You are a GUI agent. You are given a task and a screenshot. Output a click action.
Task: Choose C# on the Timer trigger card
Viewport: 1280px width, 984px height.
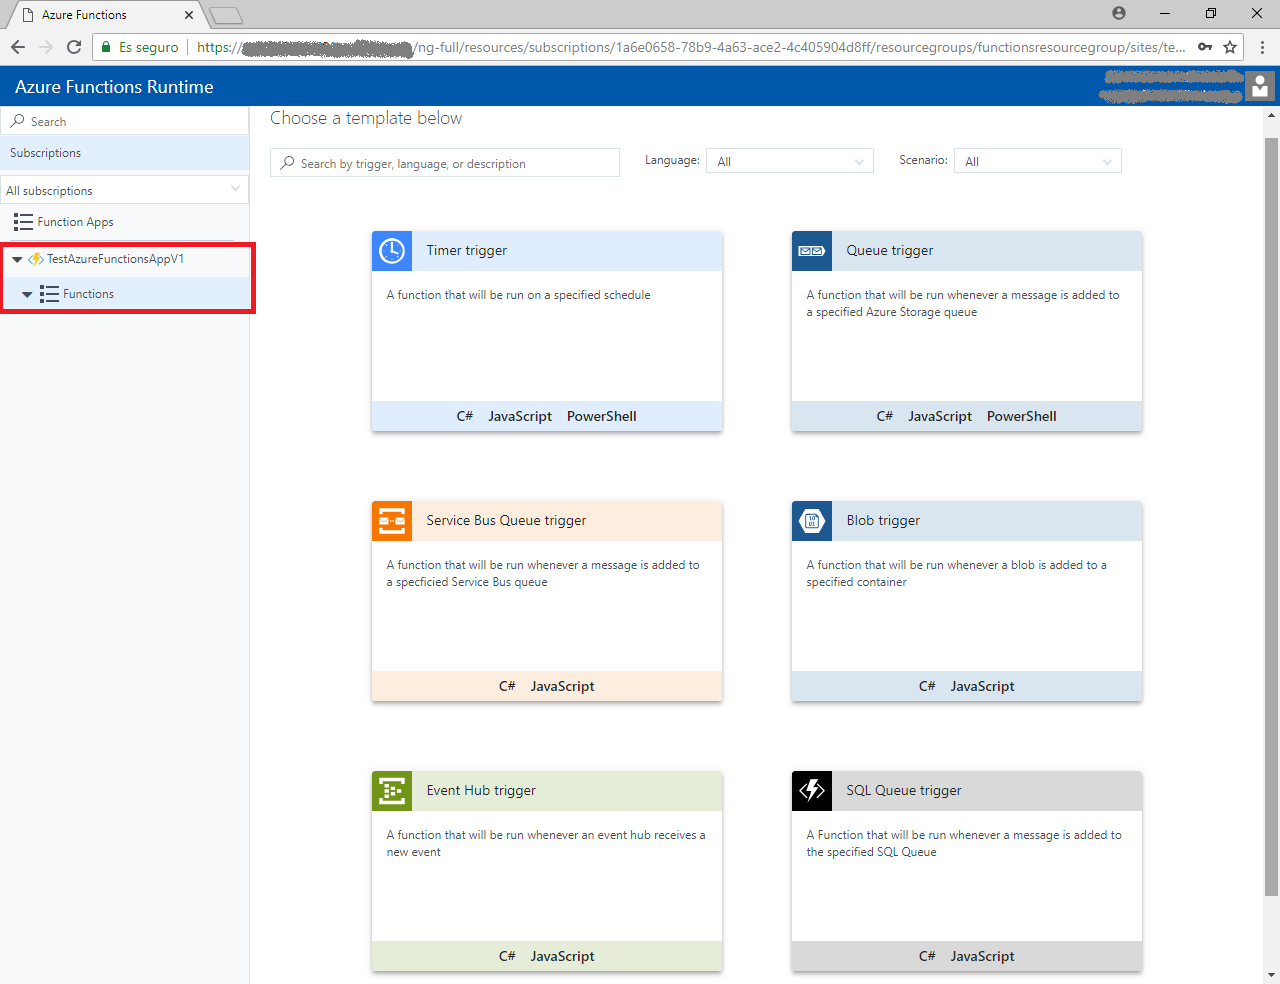[465, 416]
